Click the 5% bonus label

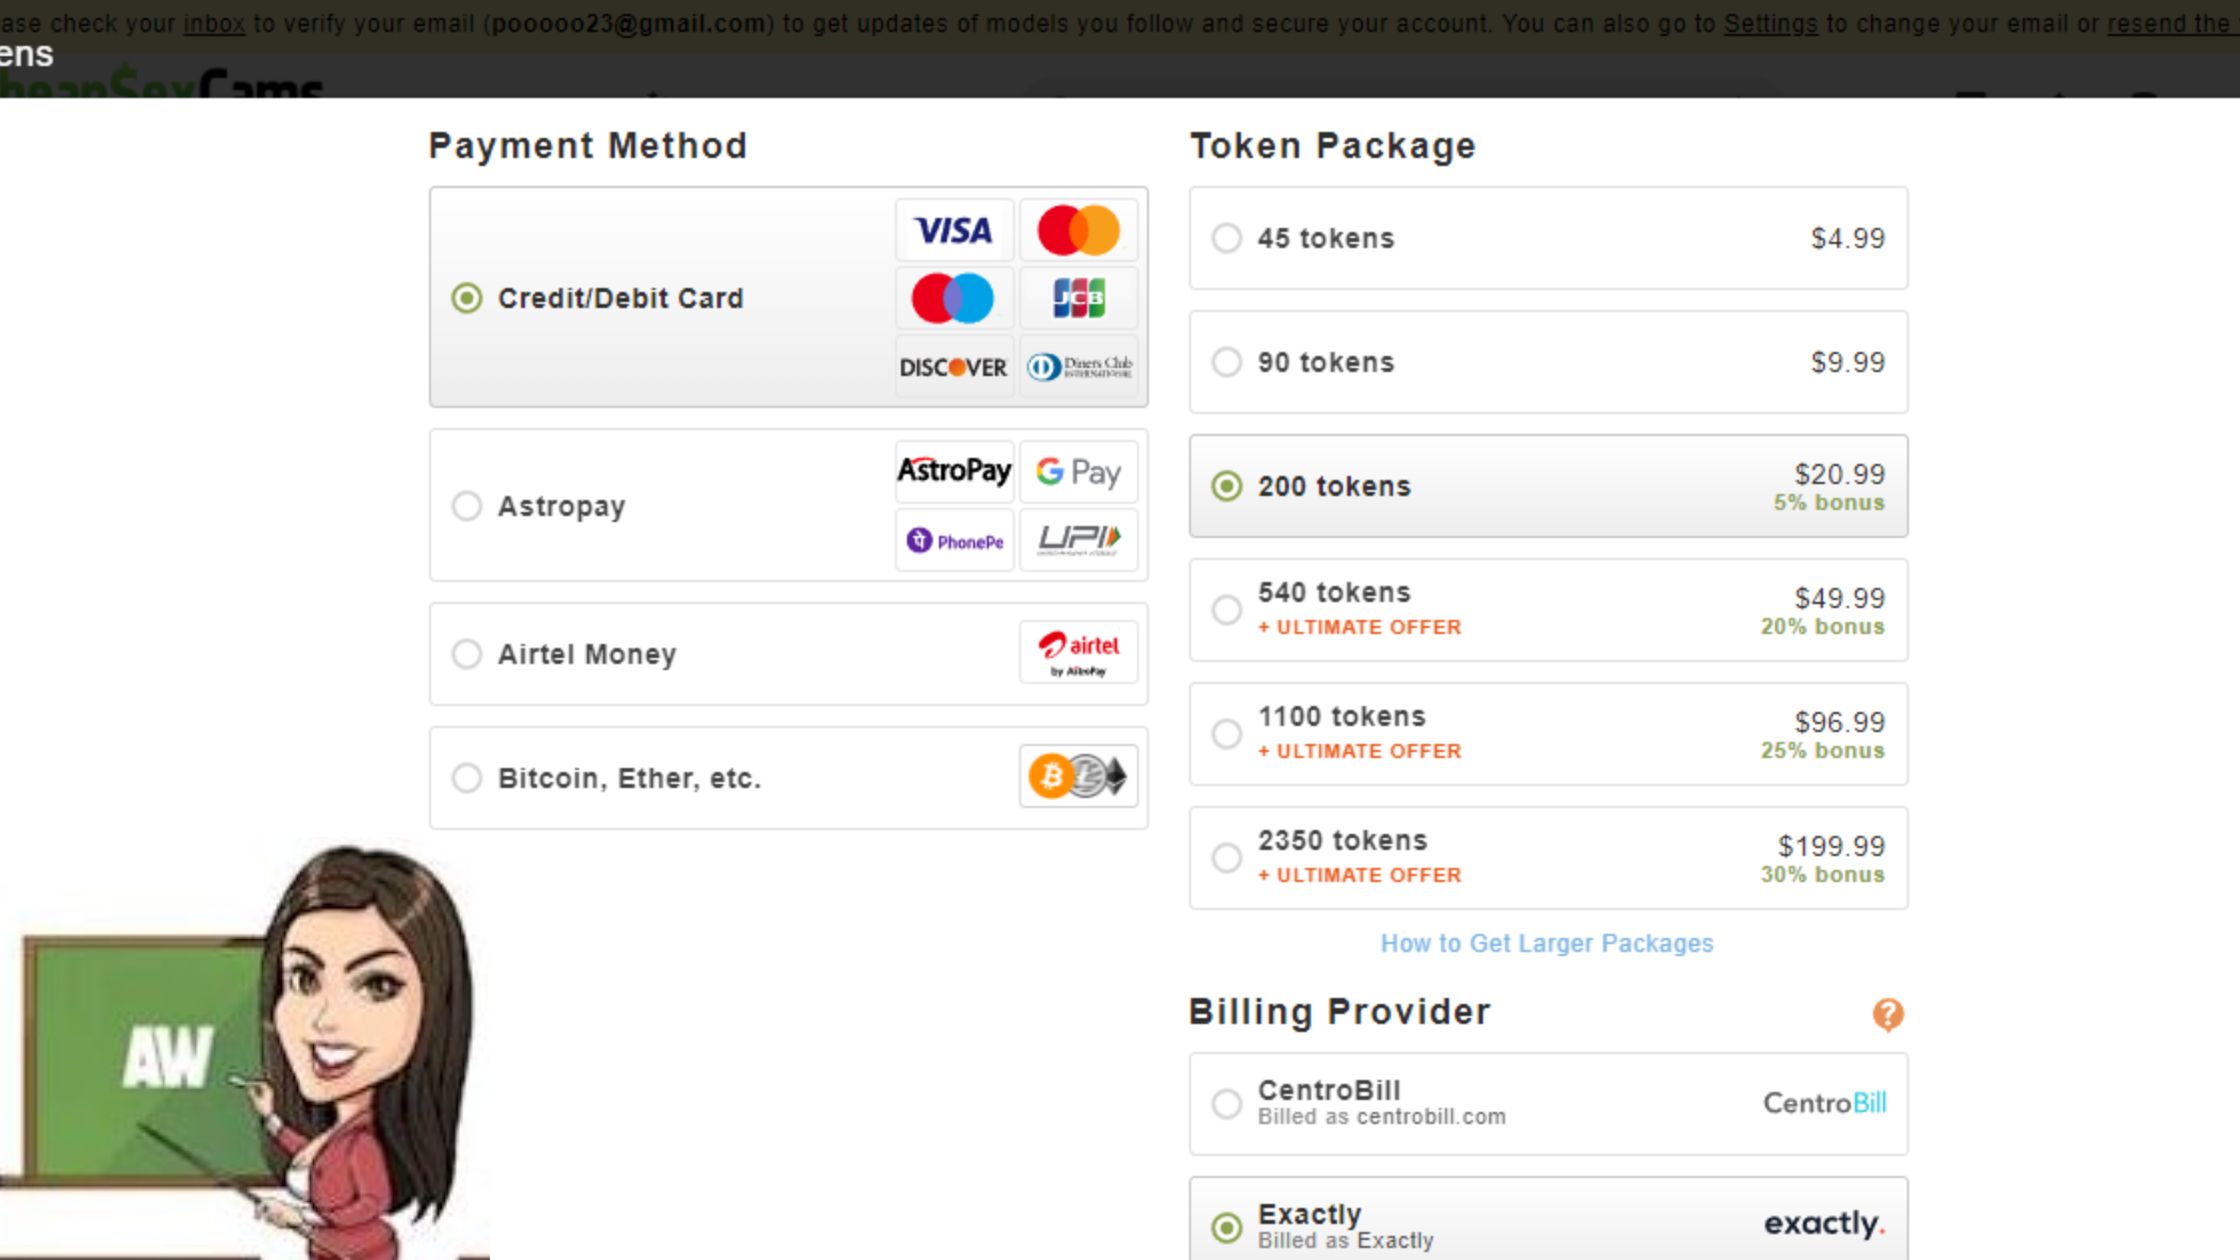(1829, 502)
